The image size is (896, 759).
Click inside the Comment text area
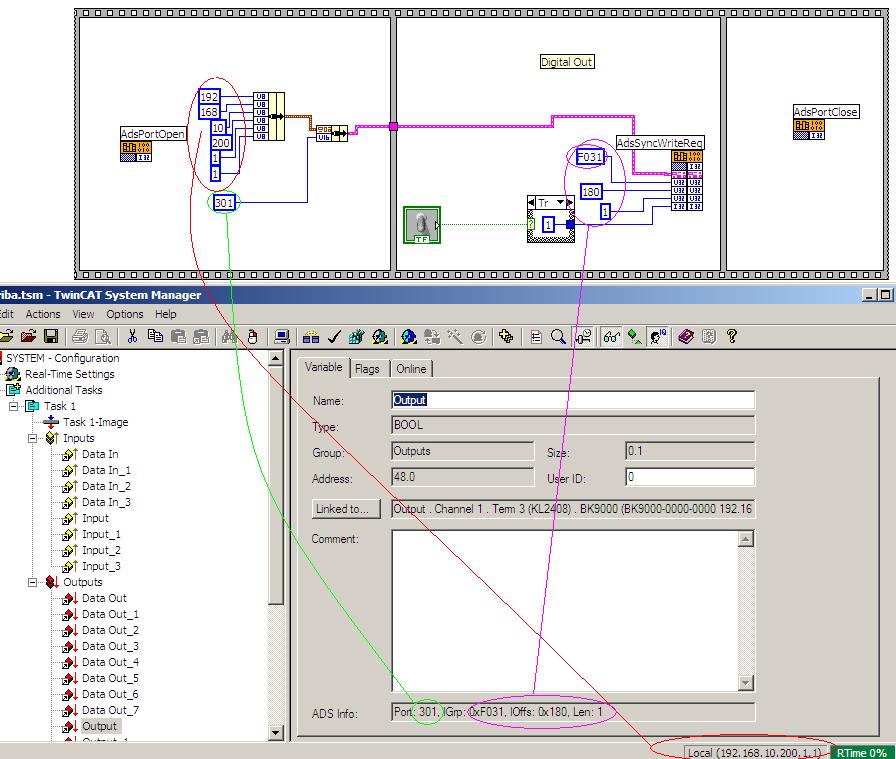[566, 610]
